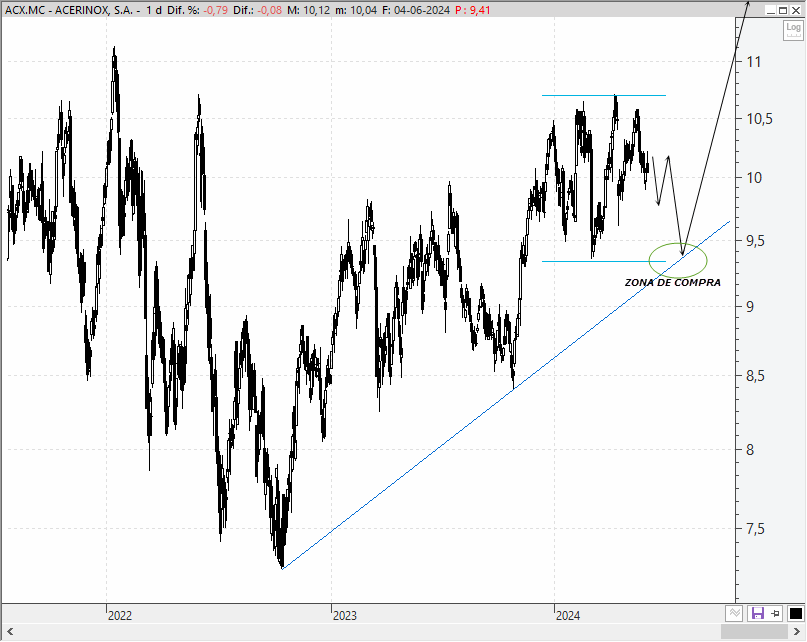Open the black color swatch
The image size is (807, 642).
point(796,614)
